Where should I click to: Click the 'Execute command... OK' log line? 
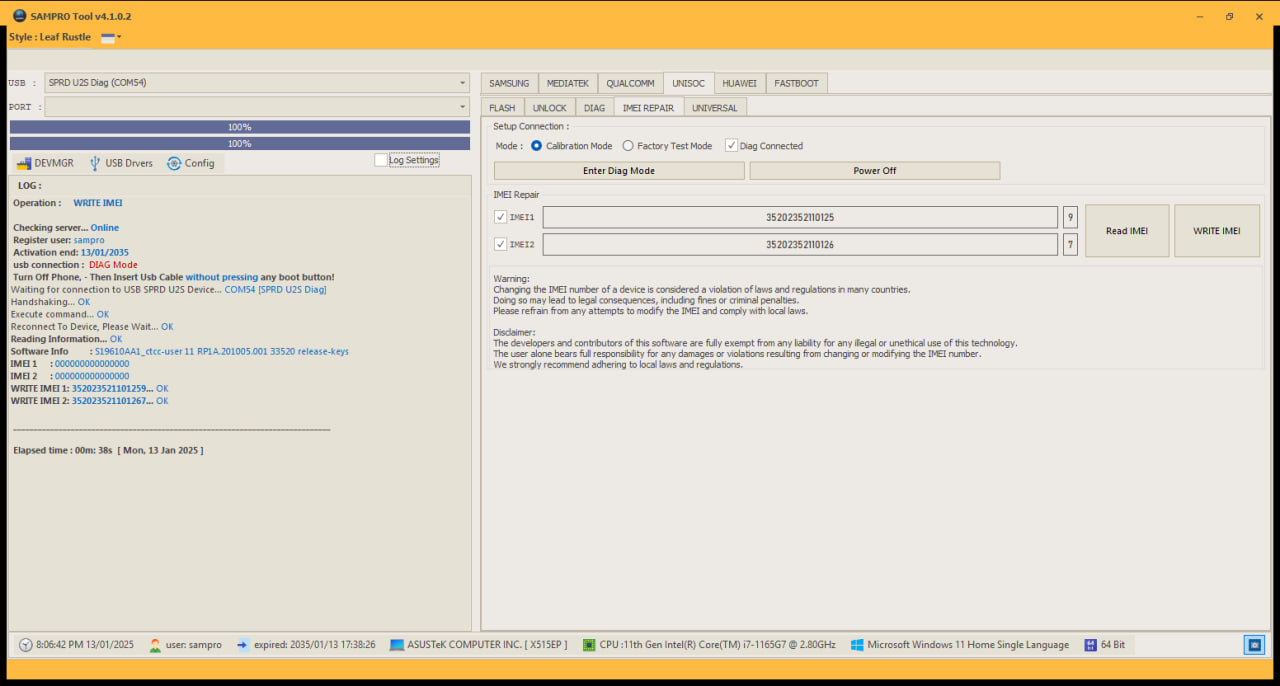pyautogui.click(x=60, y=314)
